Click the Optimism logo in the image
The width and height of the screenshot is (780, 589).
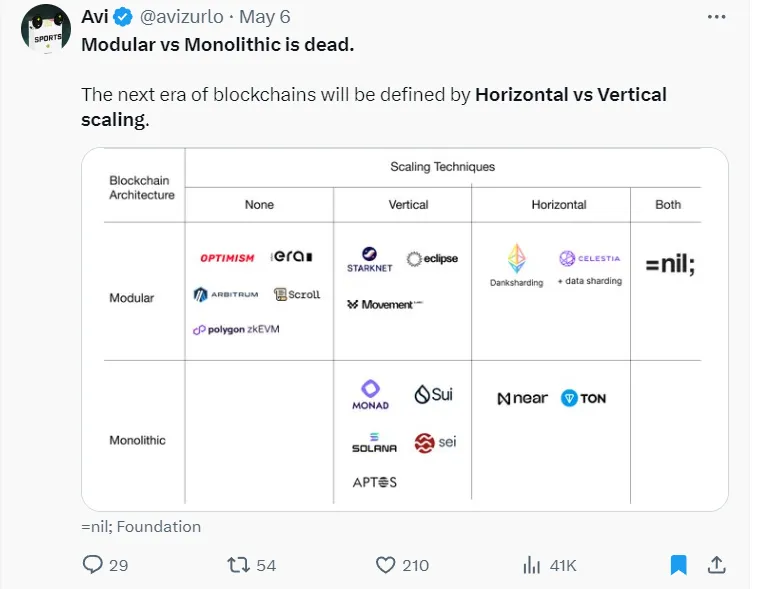click(x=227, y=258)
